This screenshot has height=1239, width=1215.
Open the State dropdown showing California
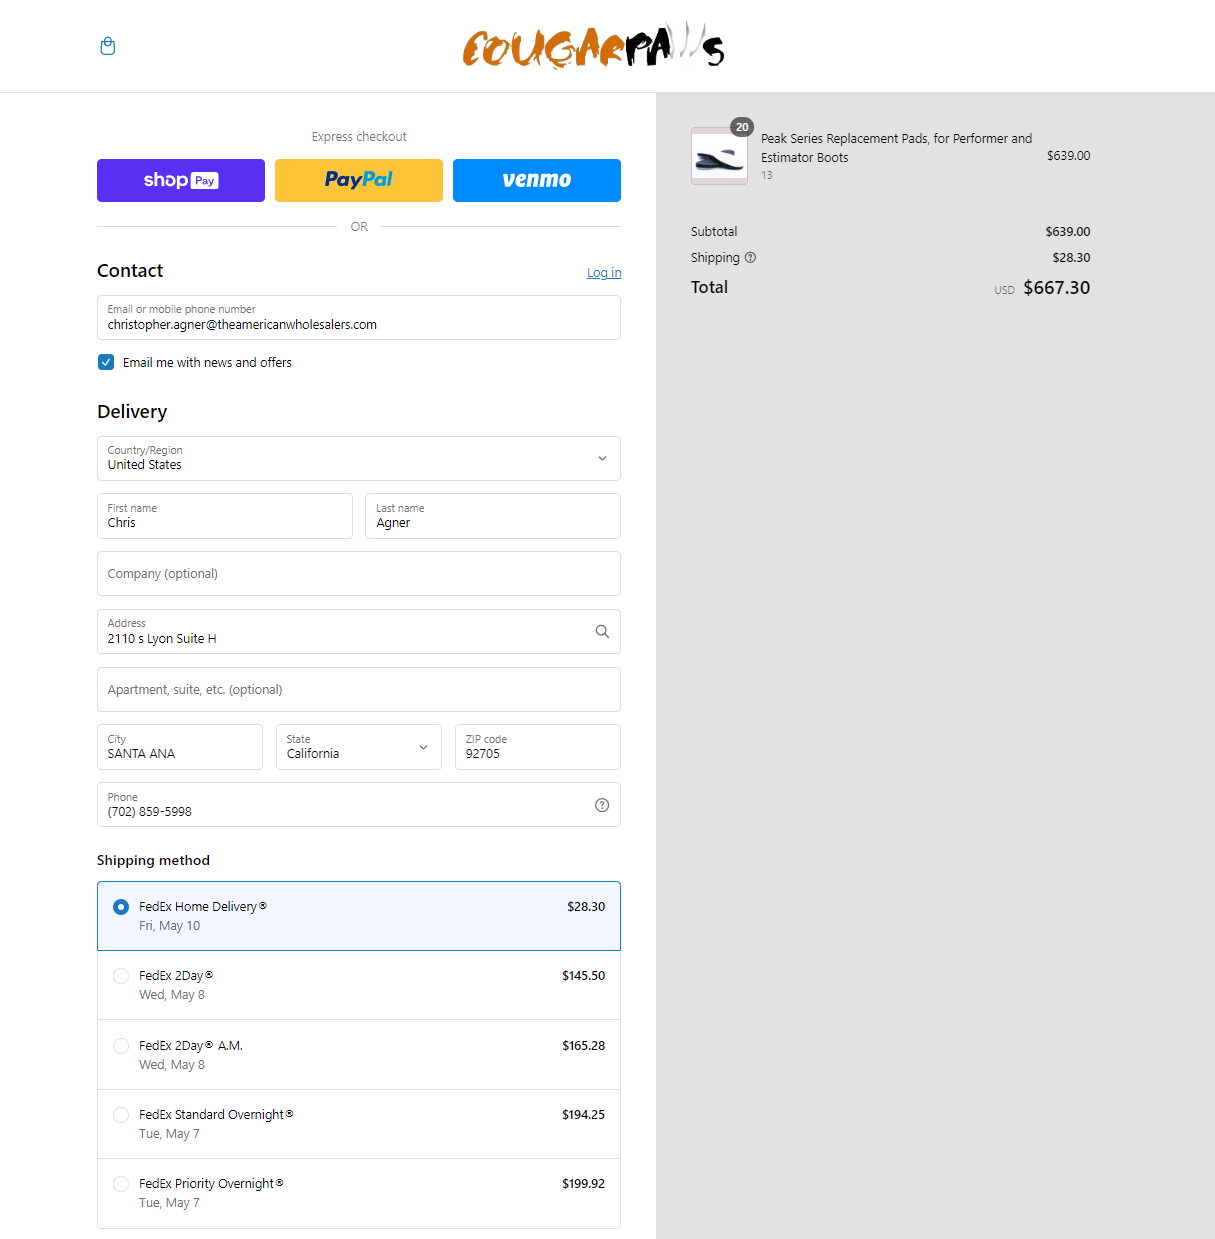coord(359,747)
